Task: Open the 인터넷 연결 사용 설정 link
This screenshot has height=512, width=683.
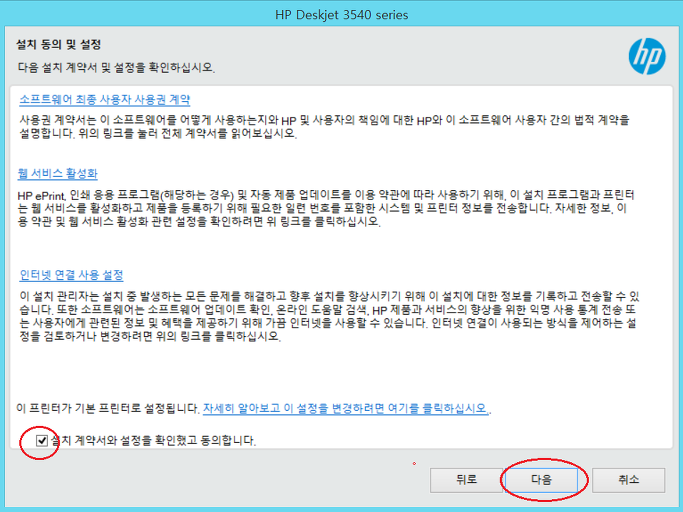Action: (x=71, y=275)
